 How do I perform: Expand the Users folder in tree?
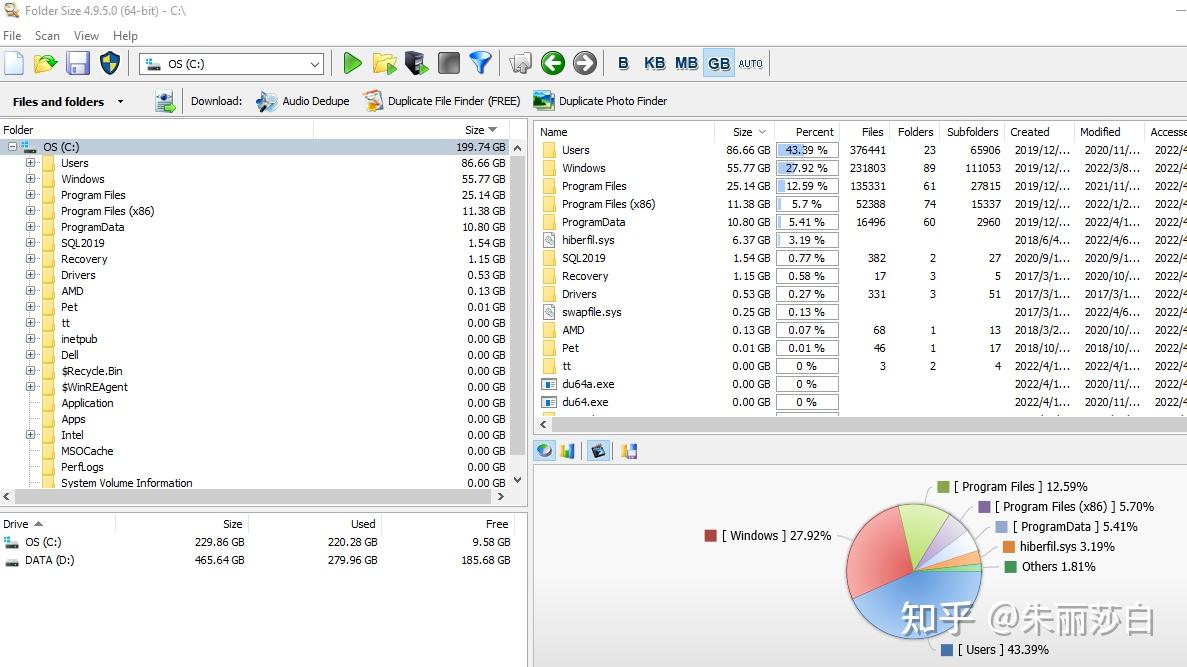tap(30, 163)
